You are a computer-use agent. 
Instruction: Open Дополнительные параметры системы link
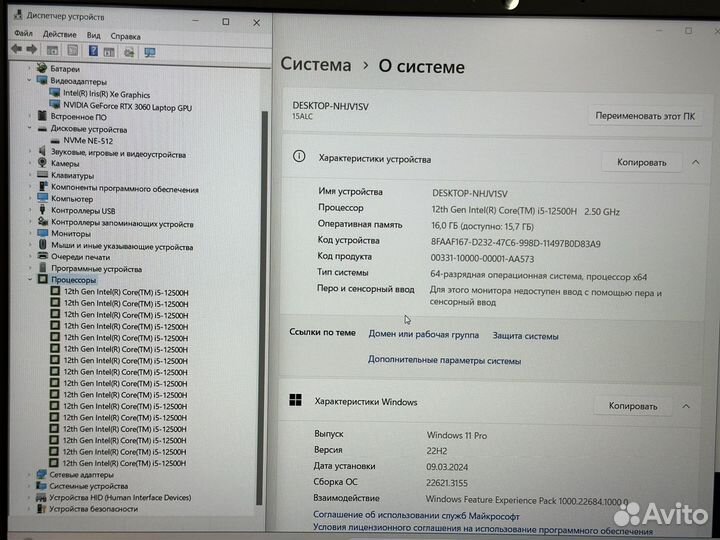[x=444, y=360]
